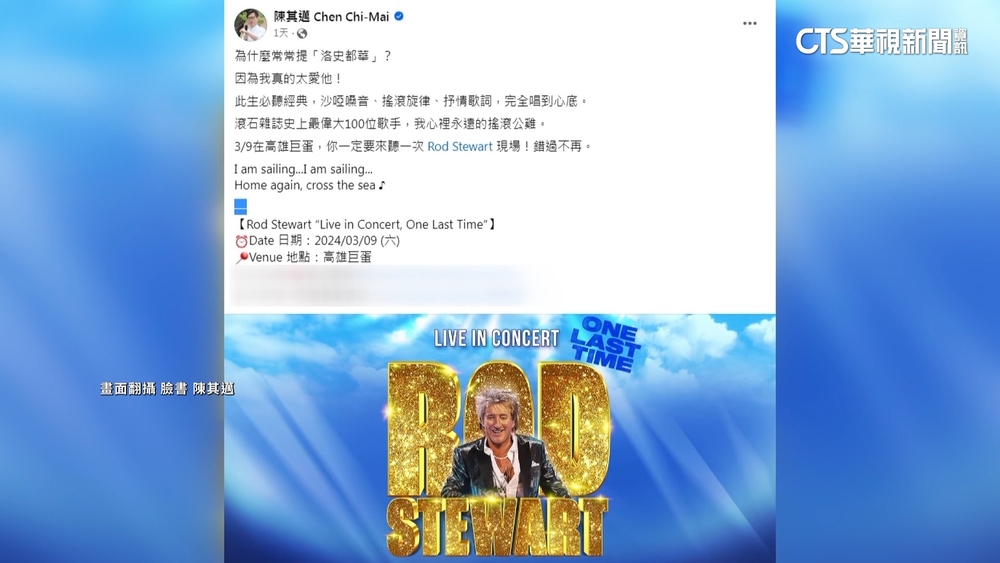
Task: Click the '畫面翻攝 臉書 陳其邁' source caption
Action: click(167, 388)
